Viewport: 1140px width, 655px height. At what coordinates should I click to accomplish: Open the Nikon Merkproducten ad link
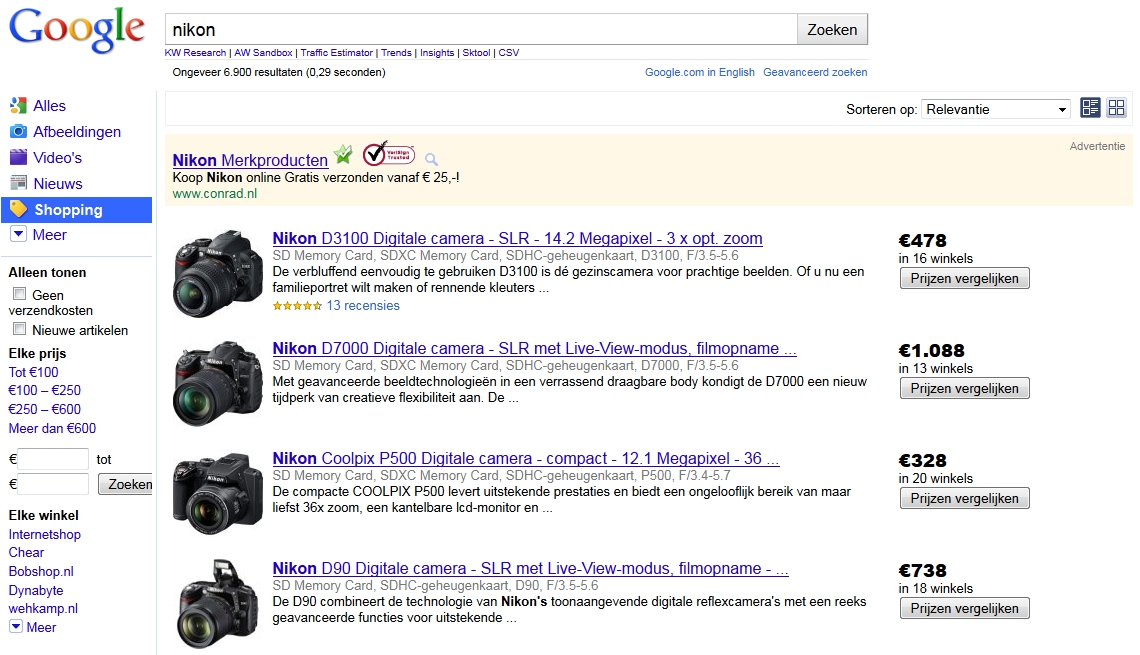tap(250, 160)
